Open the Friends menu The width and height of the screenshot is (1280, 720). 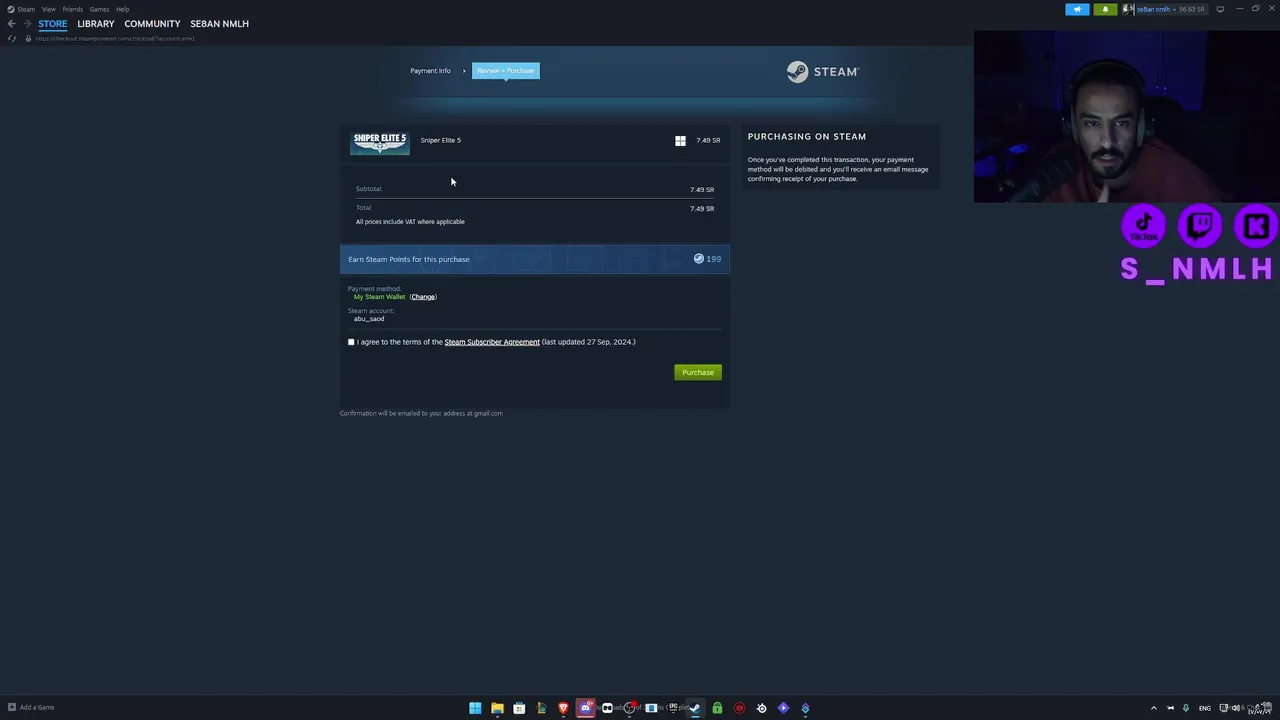pyautogui.click(x=72, y=9)
